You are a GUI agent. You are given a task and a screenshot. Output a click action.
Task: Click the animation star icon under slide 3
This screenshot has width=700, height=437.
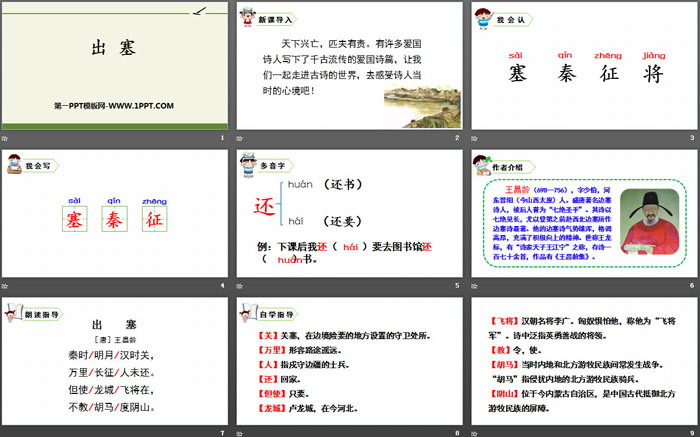tap(474, 139)
